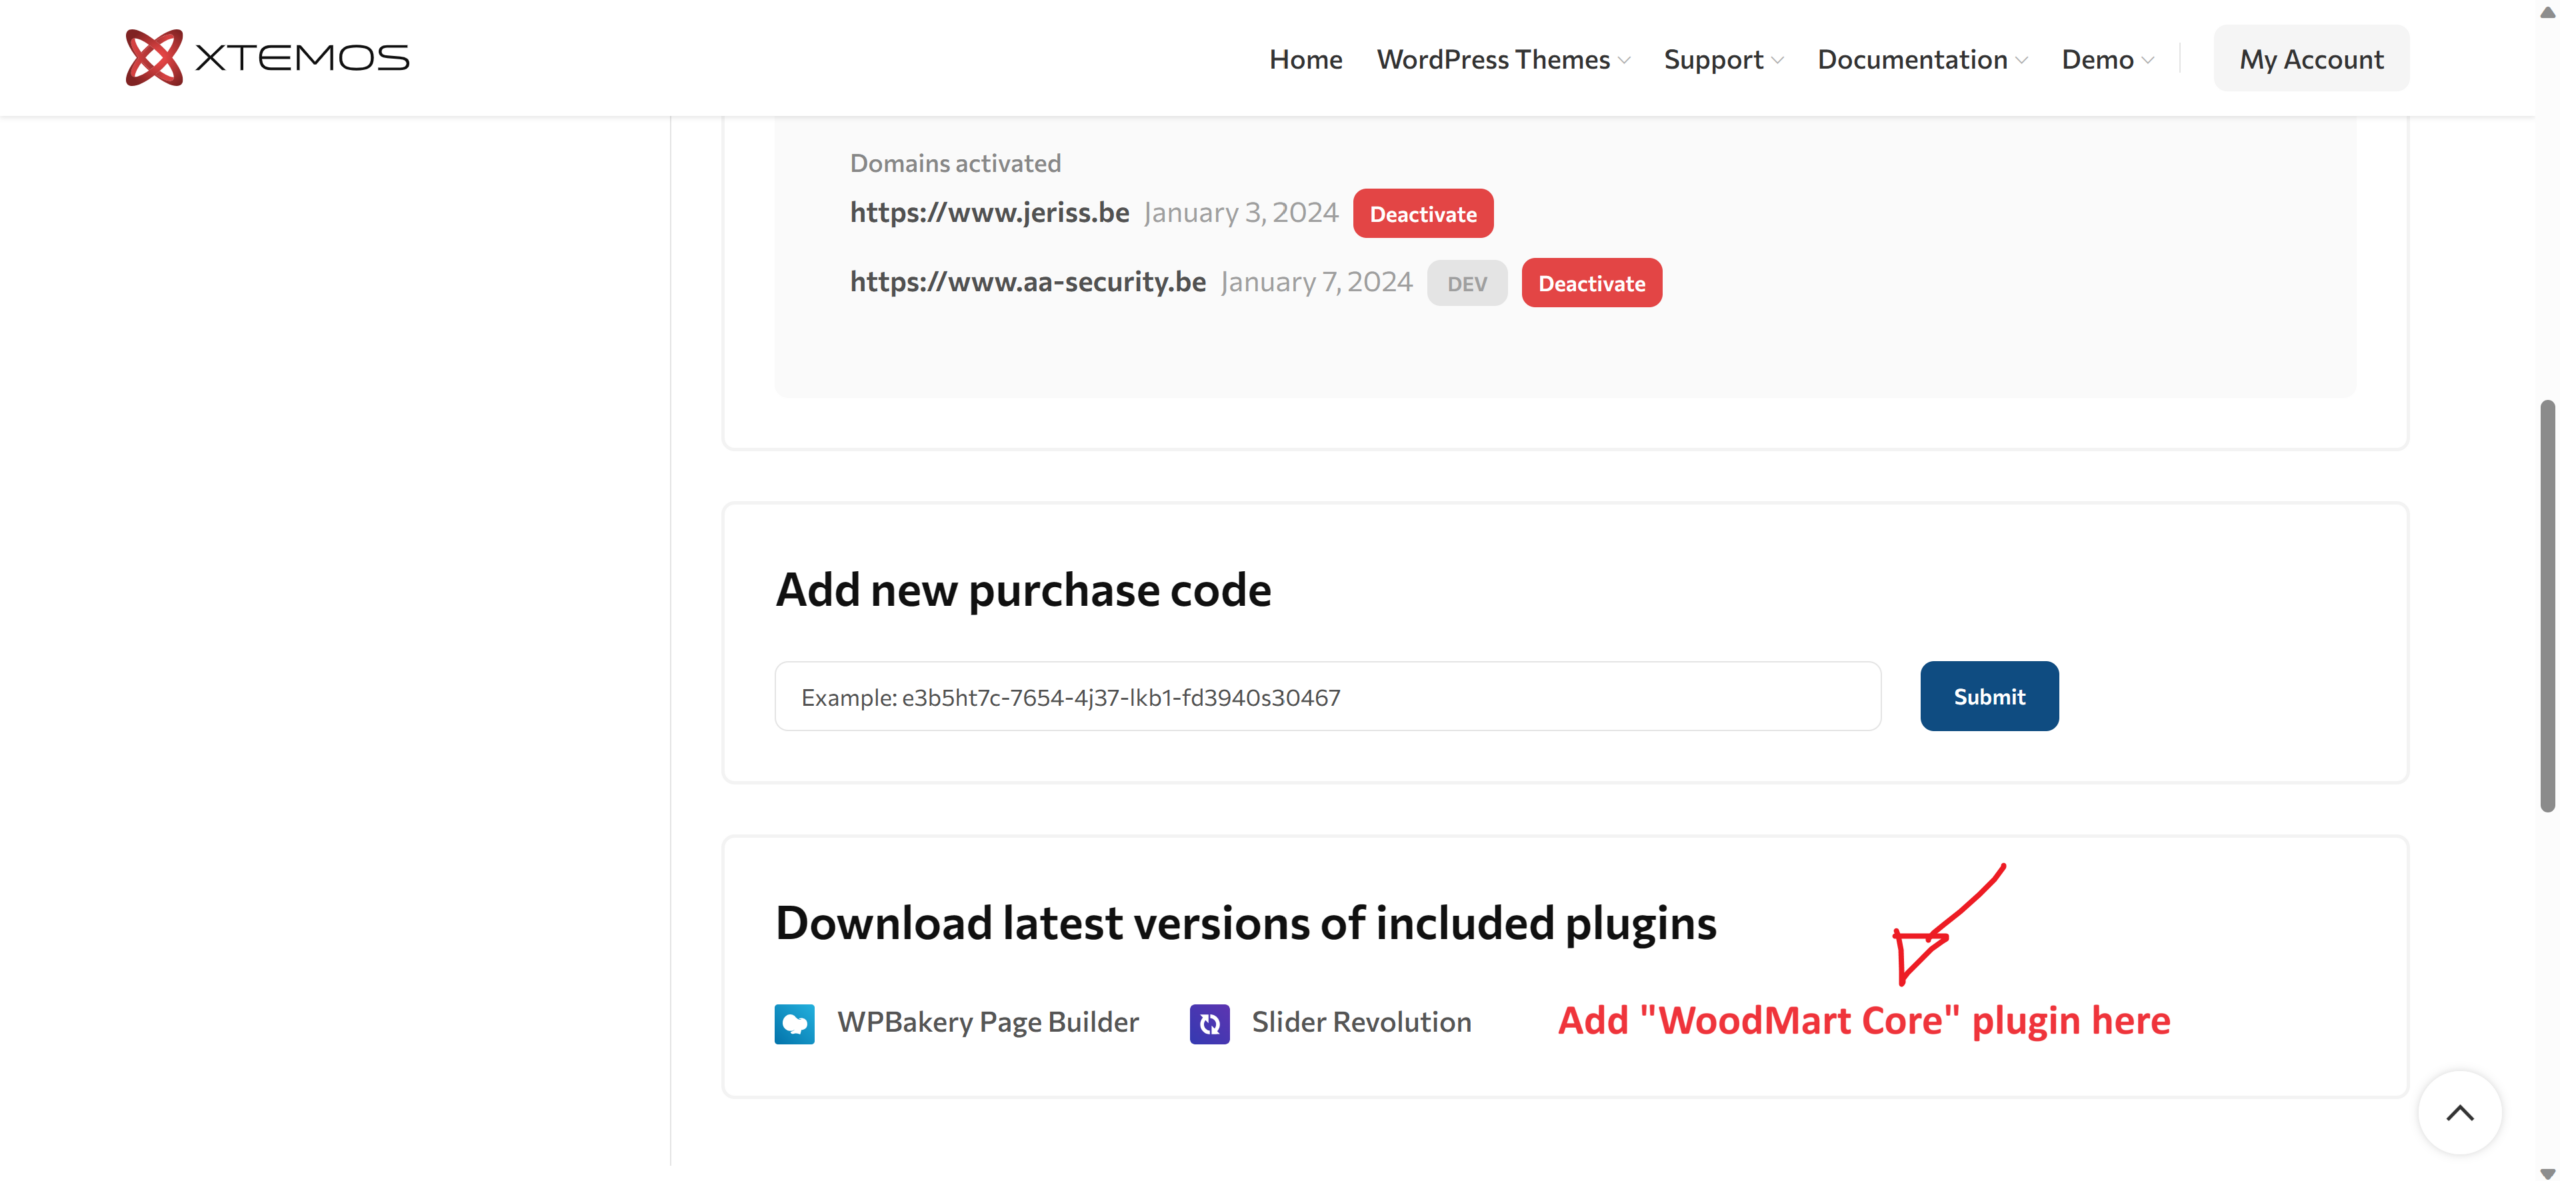Submit the new purchase code
The height and width of the screenshot is (1181, 2560).
coord(1989,696)
